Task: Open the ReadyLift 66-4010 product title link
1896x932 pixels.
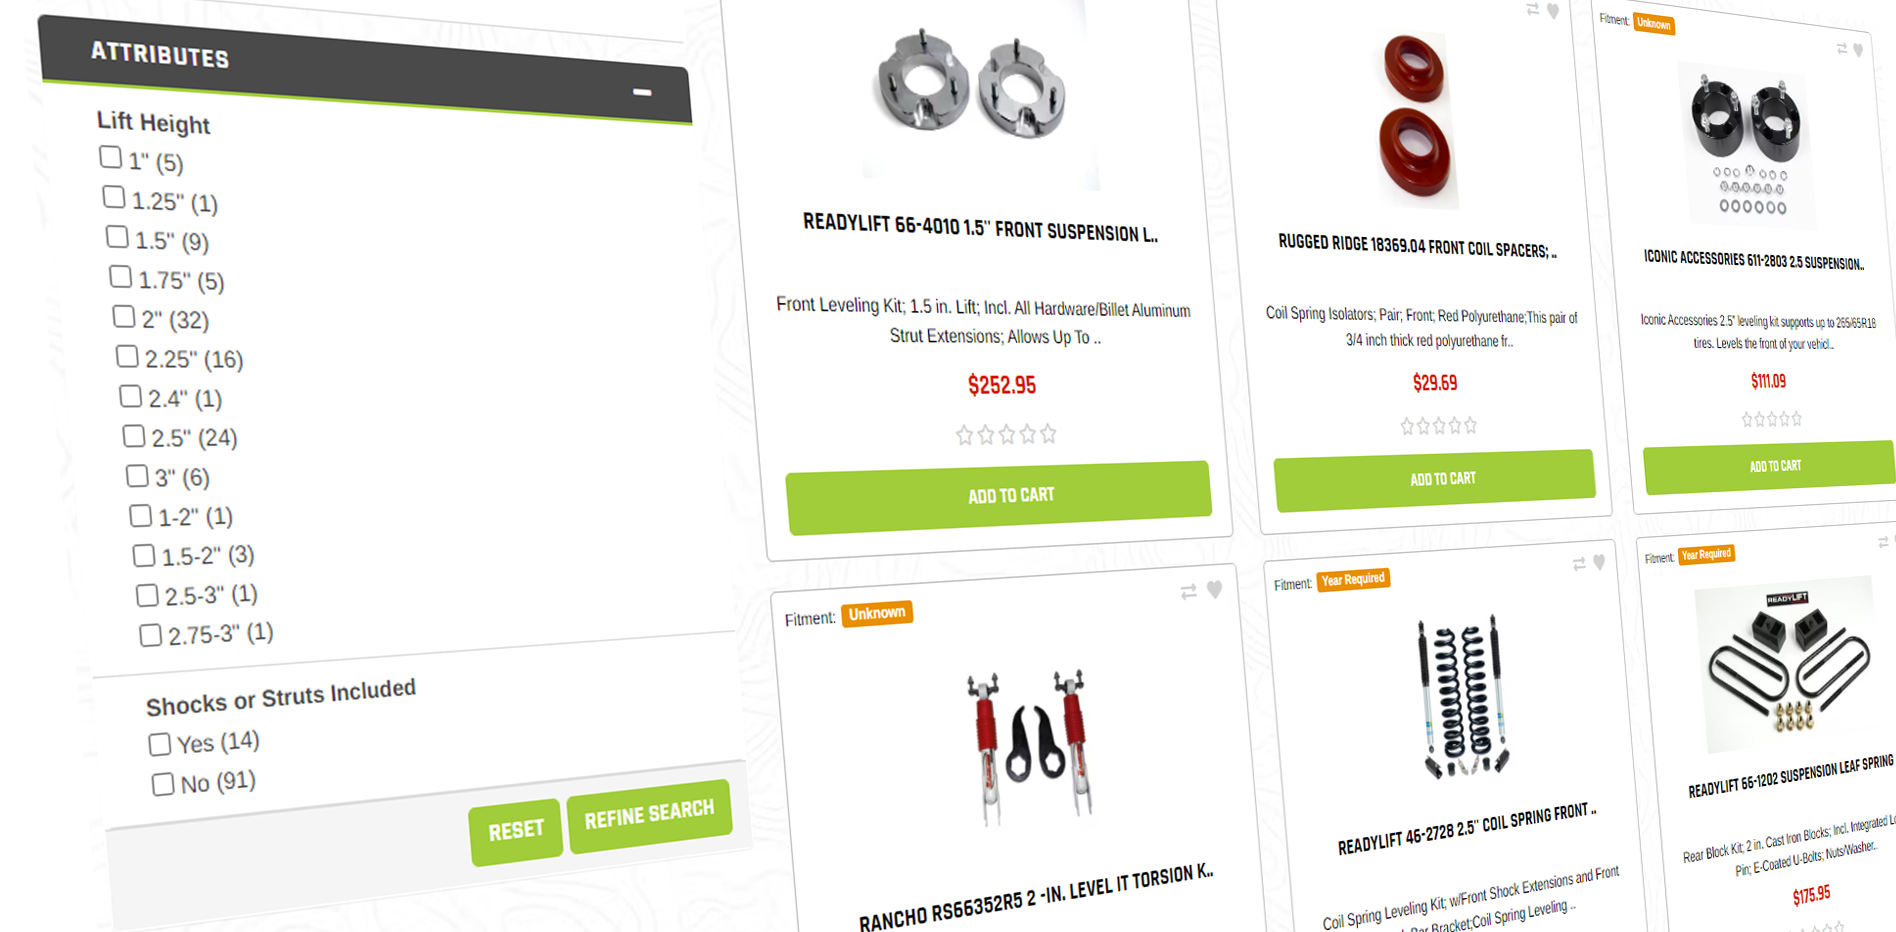Action: (x=981, y=228)
